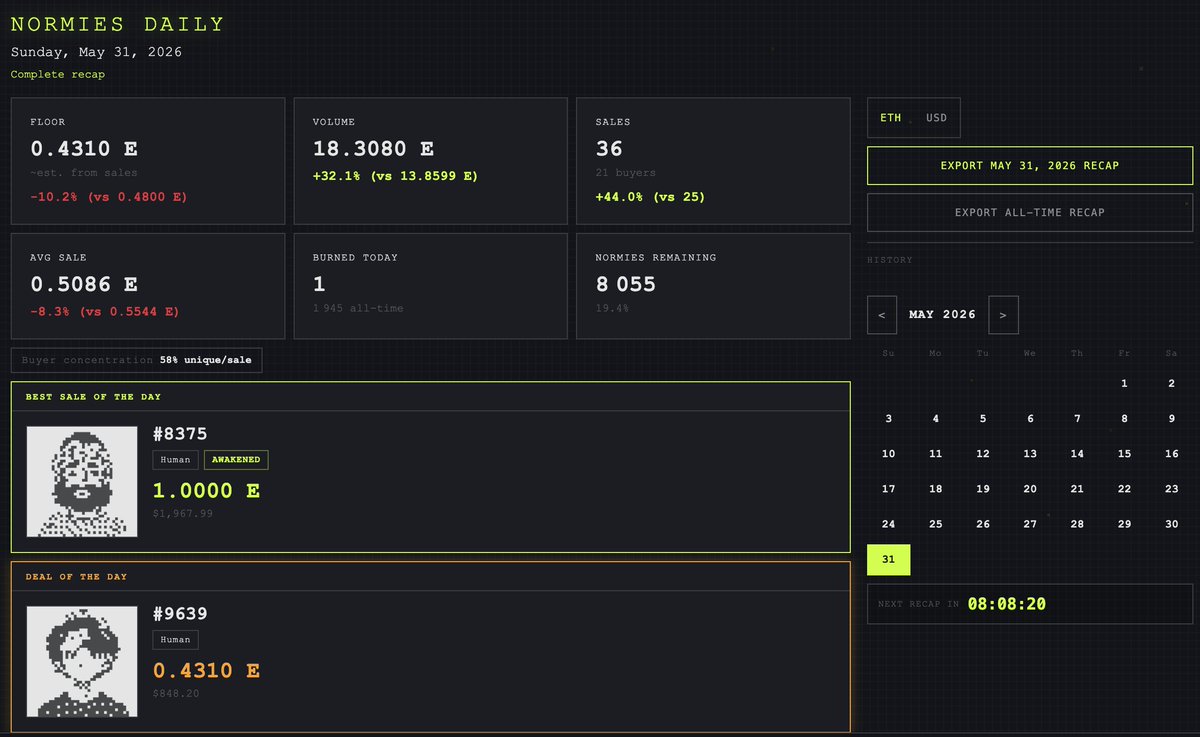The height and width of the screenshot is (737, 1200).
Task: Select calendar date 14
Action: coord(1077,454)
